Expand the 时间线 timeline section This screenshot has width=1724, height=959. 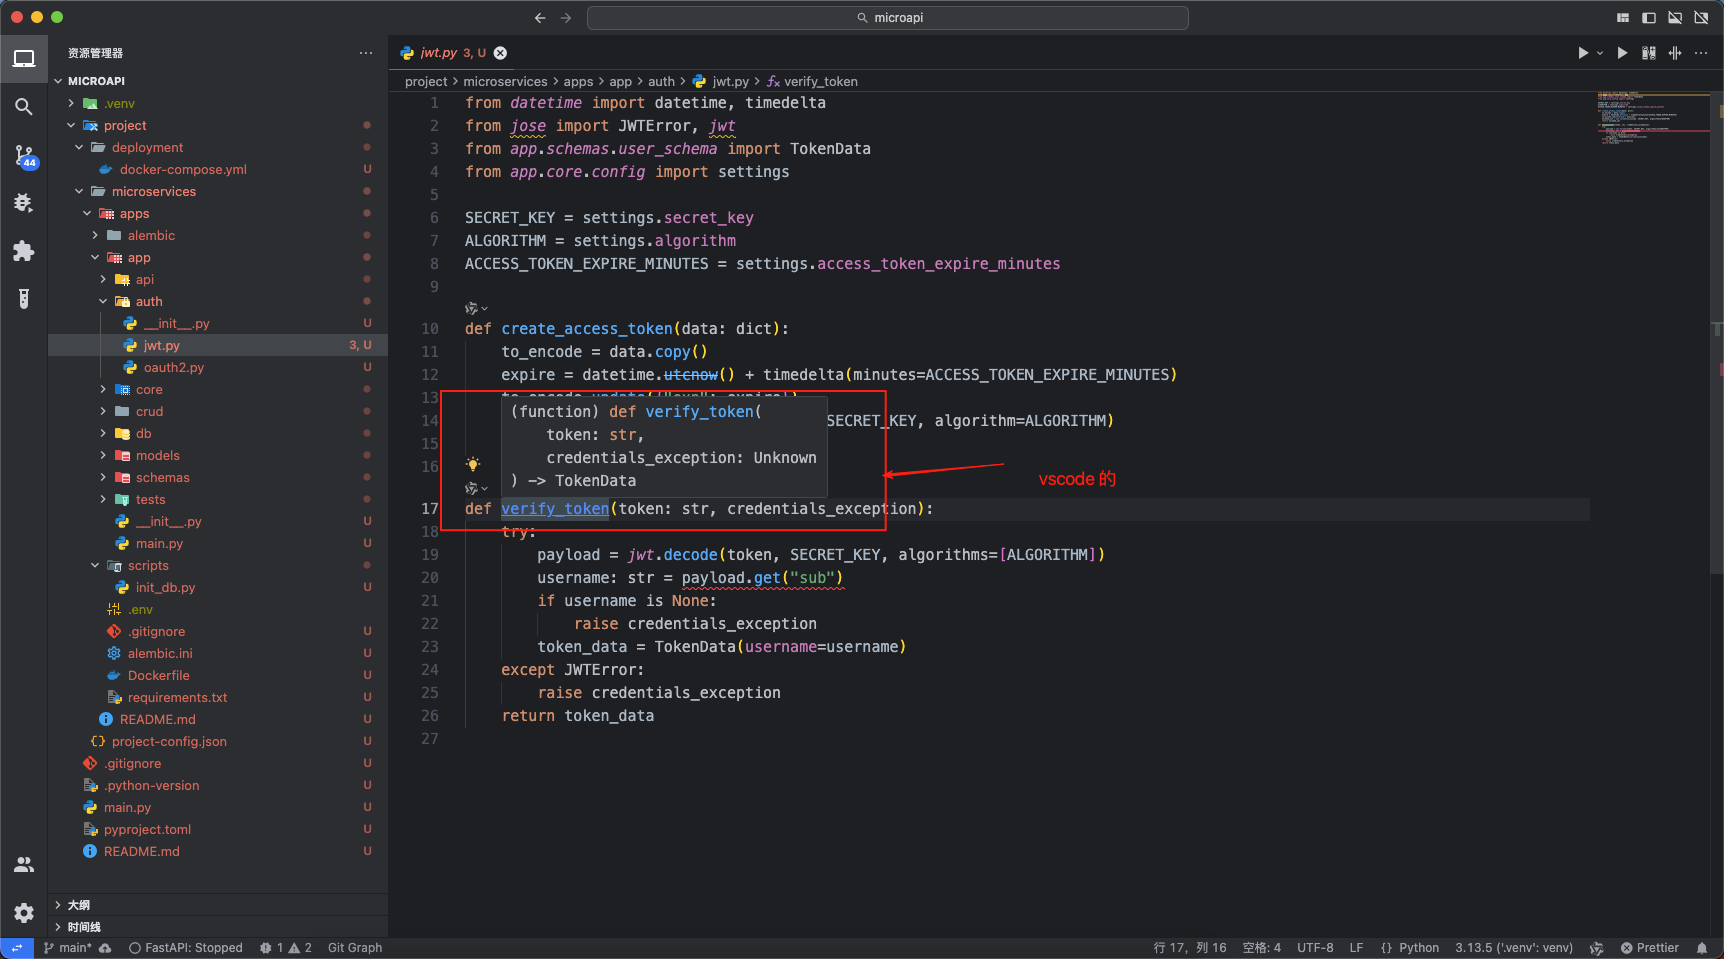click(x=218, y=927)
